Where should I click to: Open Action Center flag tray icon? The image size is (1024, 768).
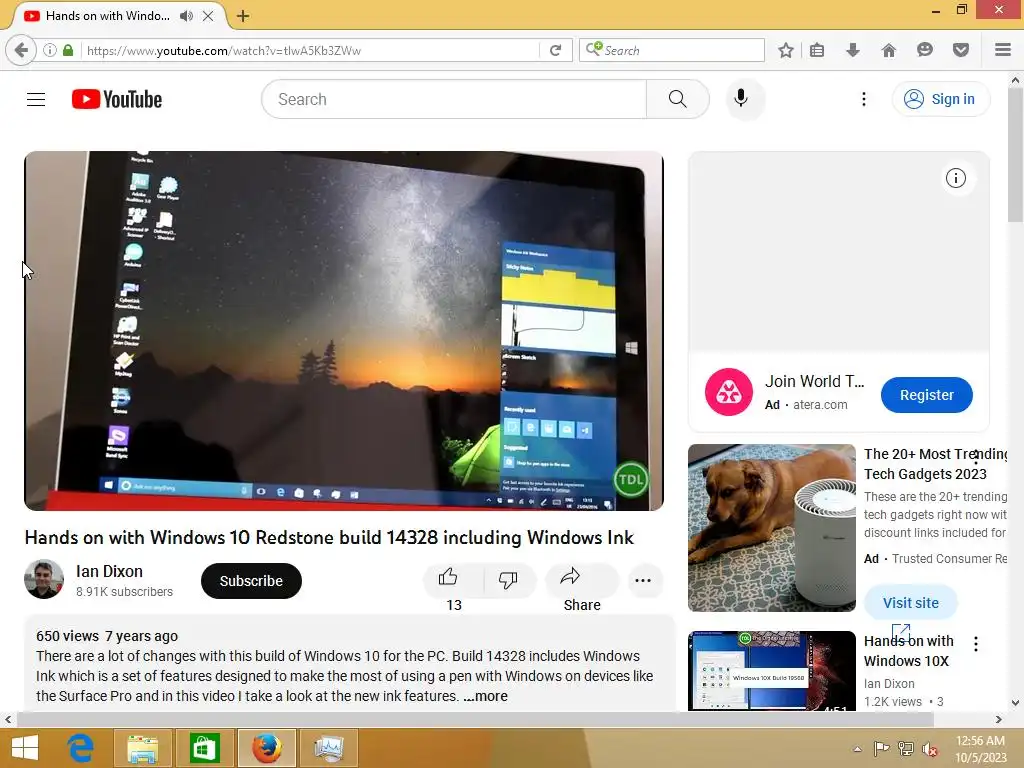(x=881, y=749)
